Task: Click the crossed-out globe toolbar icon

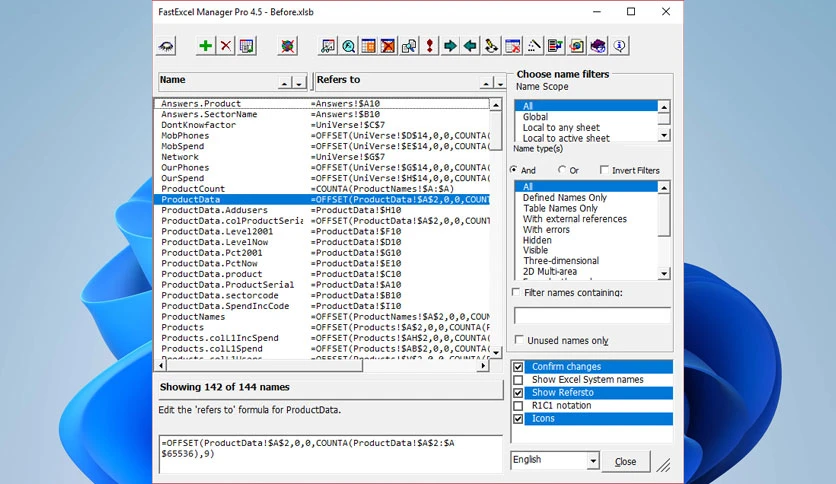Action: tap(287, 46)
